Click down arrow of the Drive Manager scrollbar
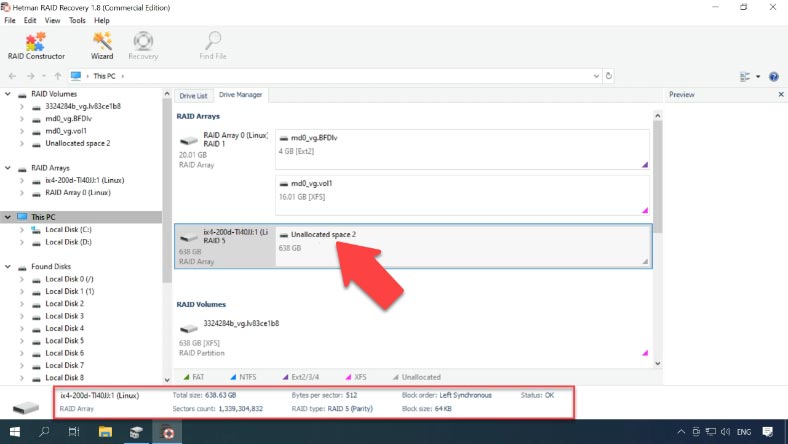The image size is (788, 444). (x=657, y=364)
